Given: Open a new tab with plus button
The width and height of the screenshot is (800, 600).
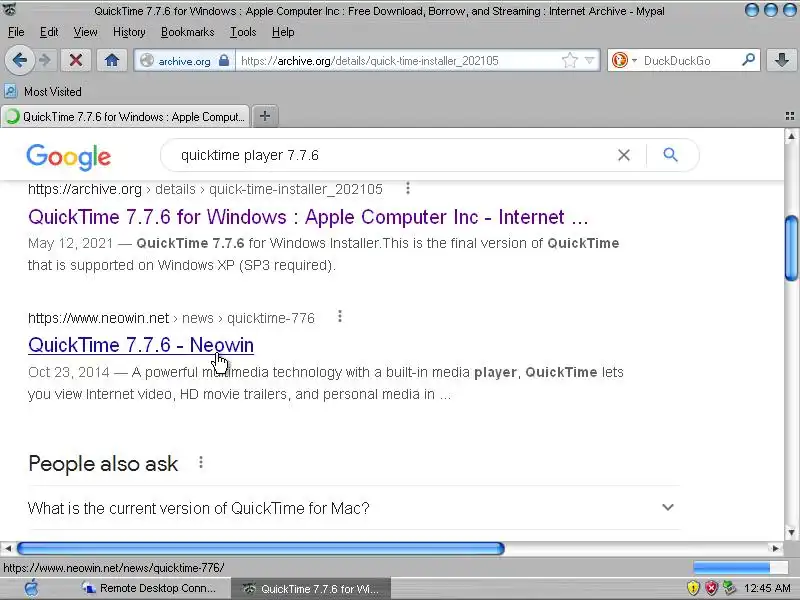Looking at the screenshot, I should point(265,116).
